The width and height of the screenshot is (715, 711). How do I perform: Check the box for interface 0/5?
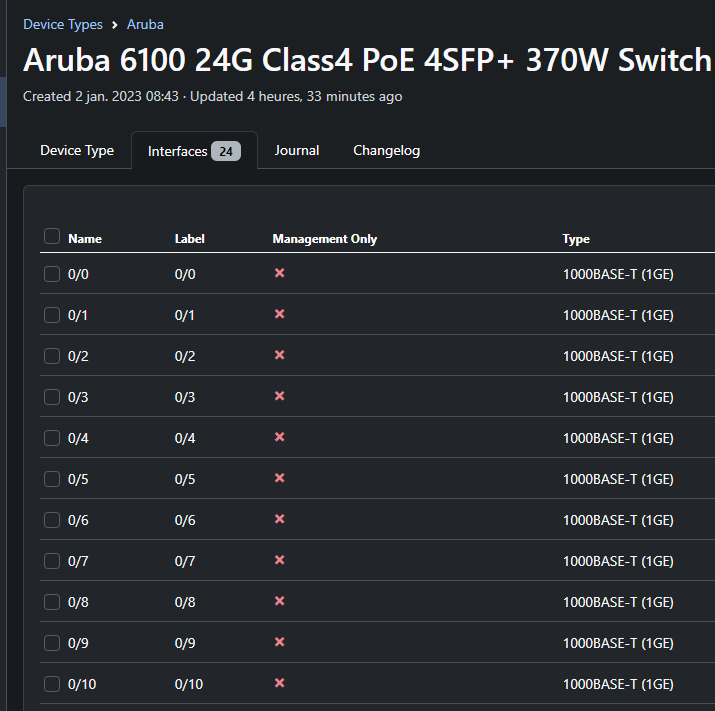click(x=52, y=479)
